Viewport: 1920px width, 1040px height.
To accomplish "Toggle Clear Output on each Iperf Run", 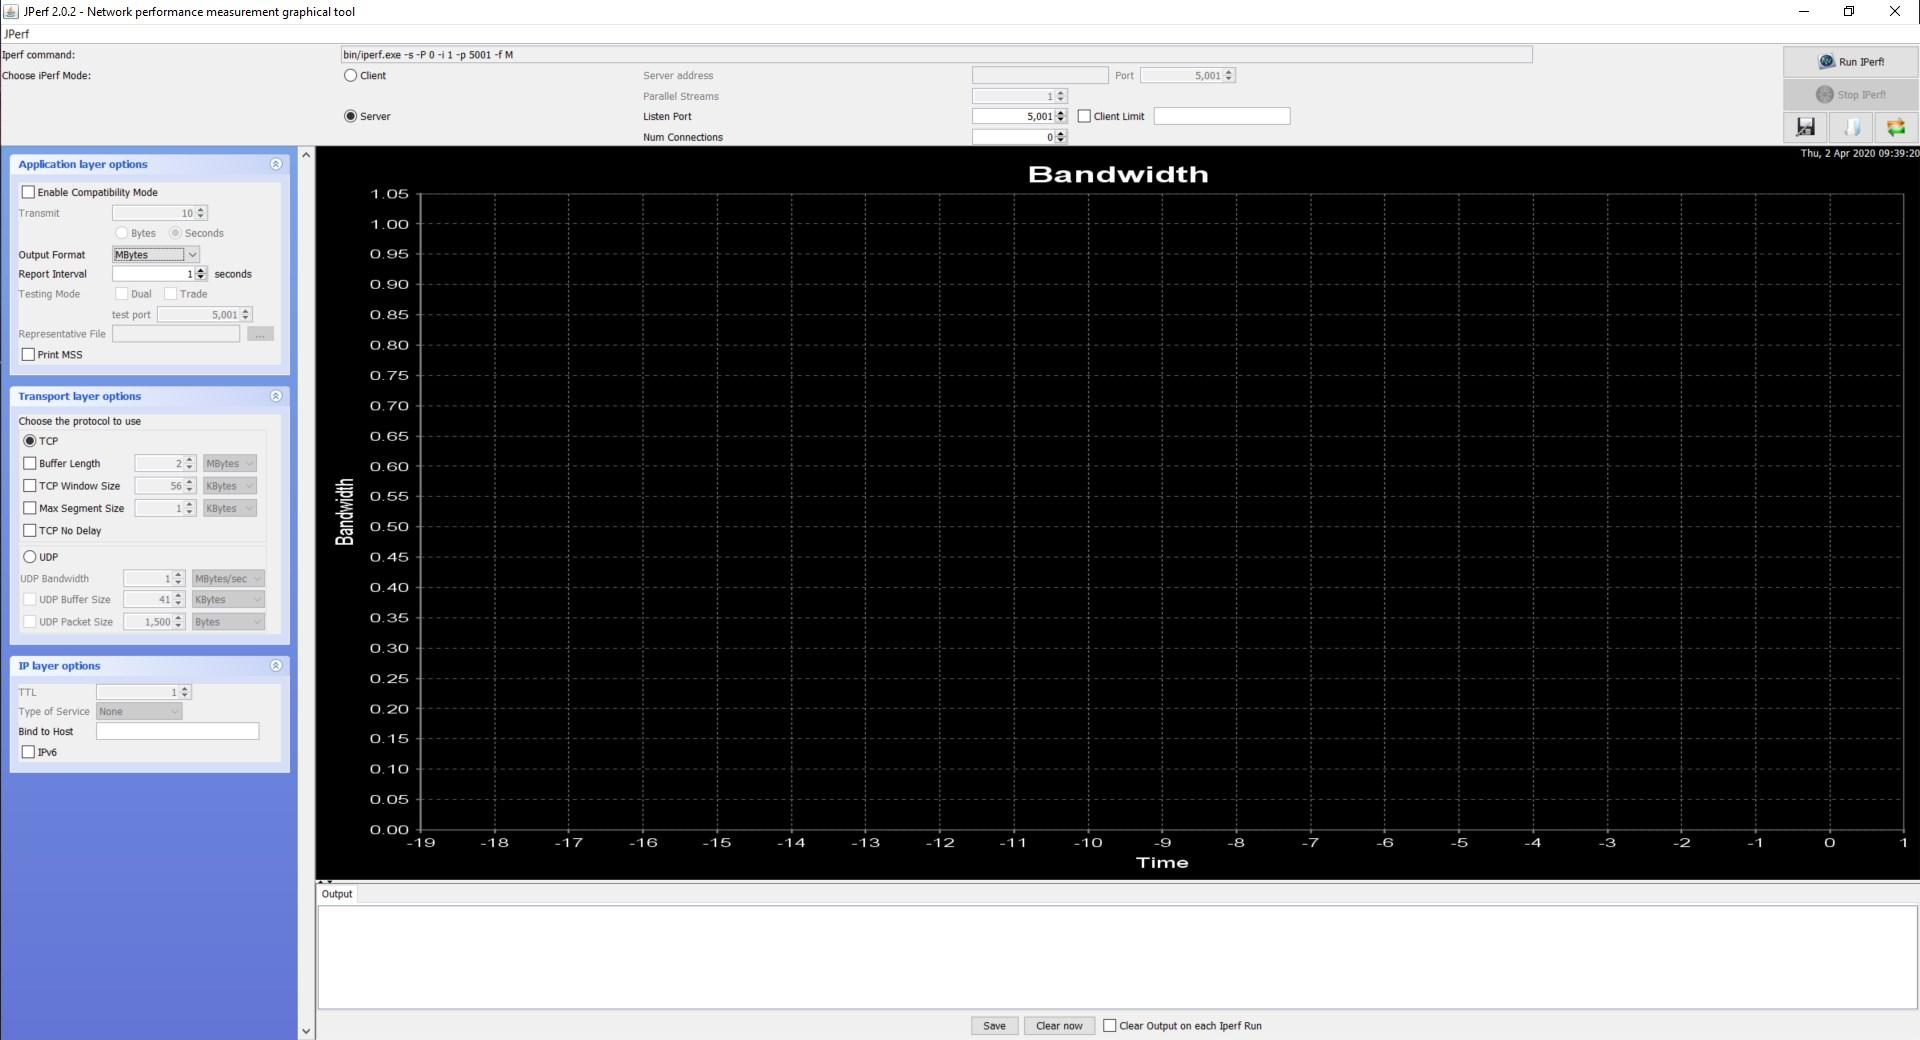I will click(1110, 1026).
